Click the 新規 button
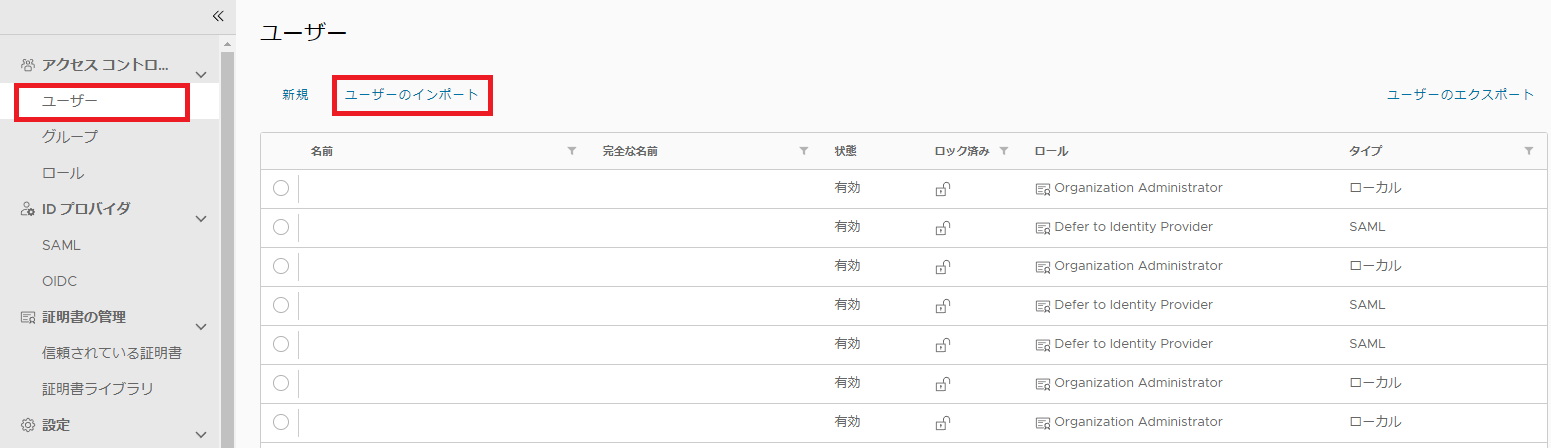The image size is (1551, 448). (295, 95)
